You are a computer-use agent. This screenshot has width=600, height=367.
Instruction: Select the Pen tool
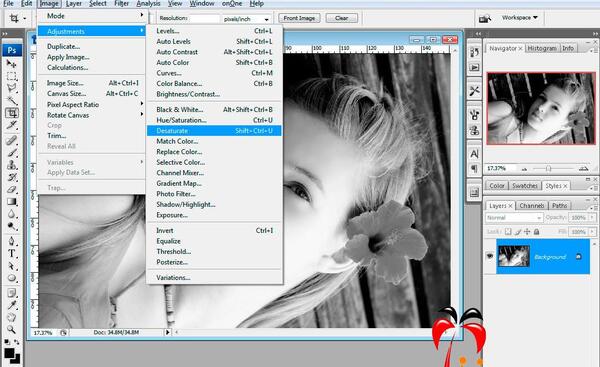click(x=11, y=241)
